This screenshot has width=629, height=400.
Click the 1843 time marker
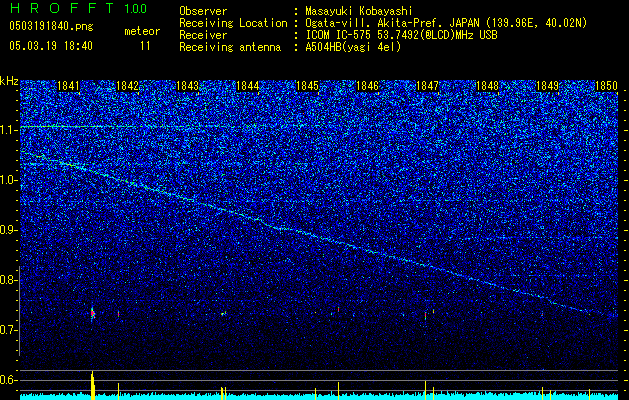coord(188,86)
